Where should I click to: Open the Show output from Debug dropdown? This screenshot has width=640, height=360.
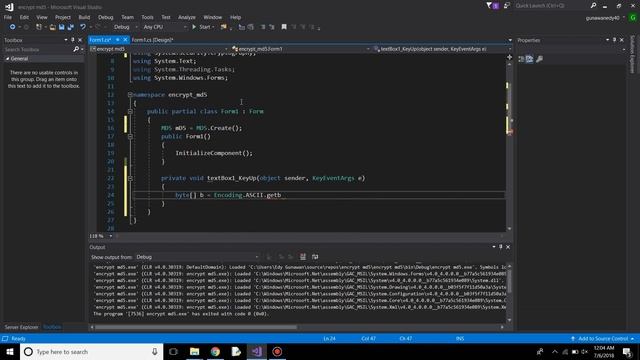197,257
